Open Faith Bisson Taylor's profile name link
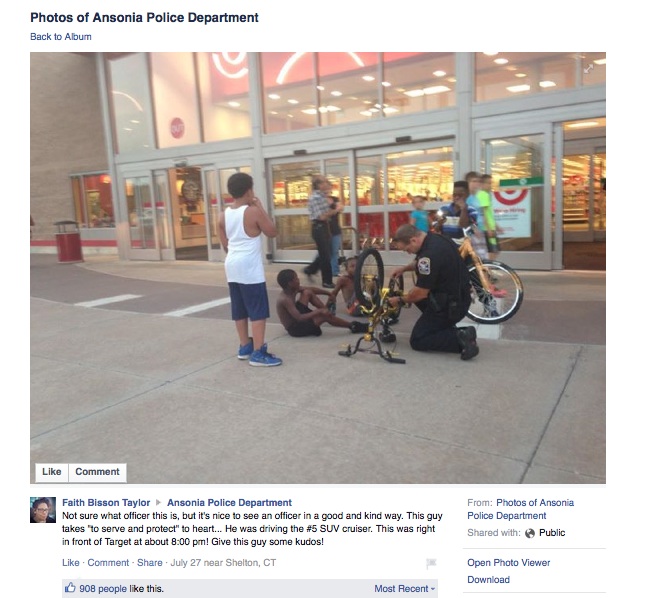 point(106,503)
